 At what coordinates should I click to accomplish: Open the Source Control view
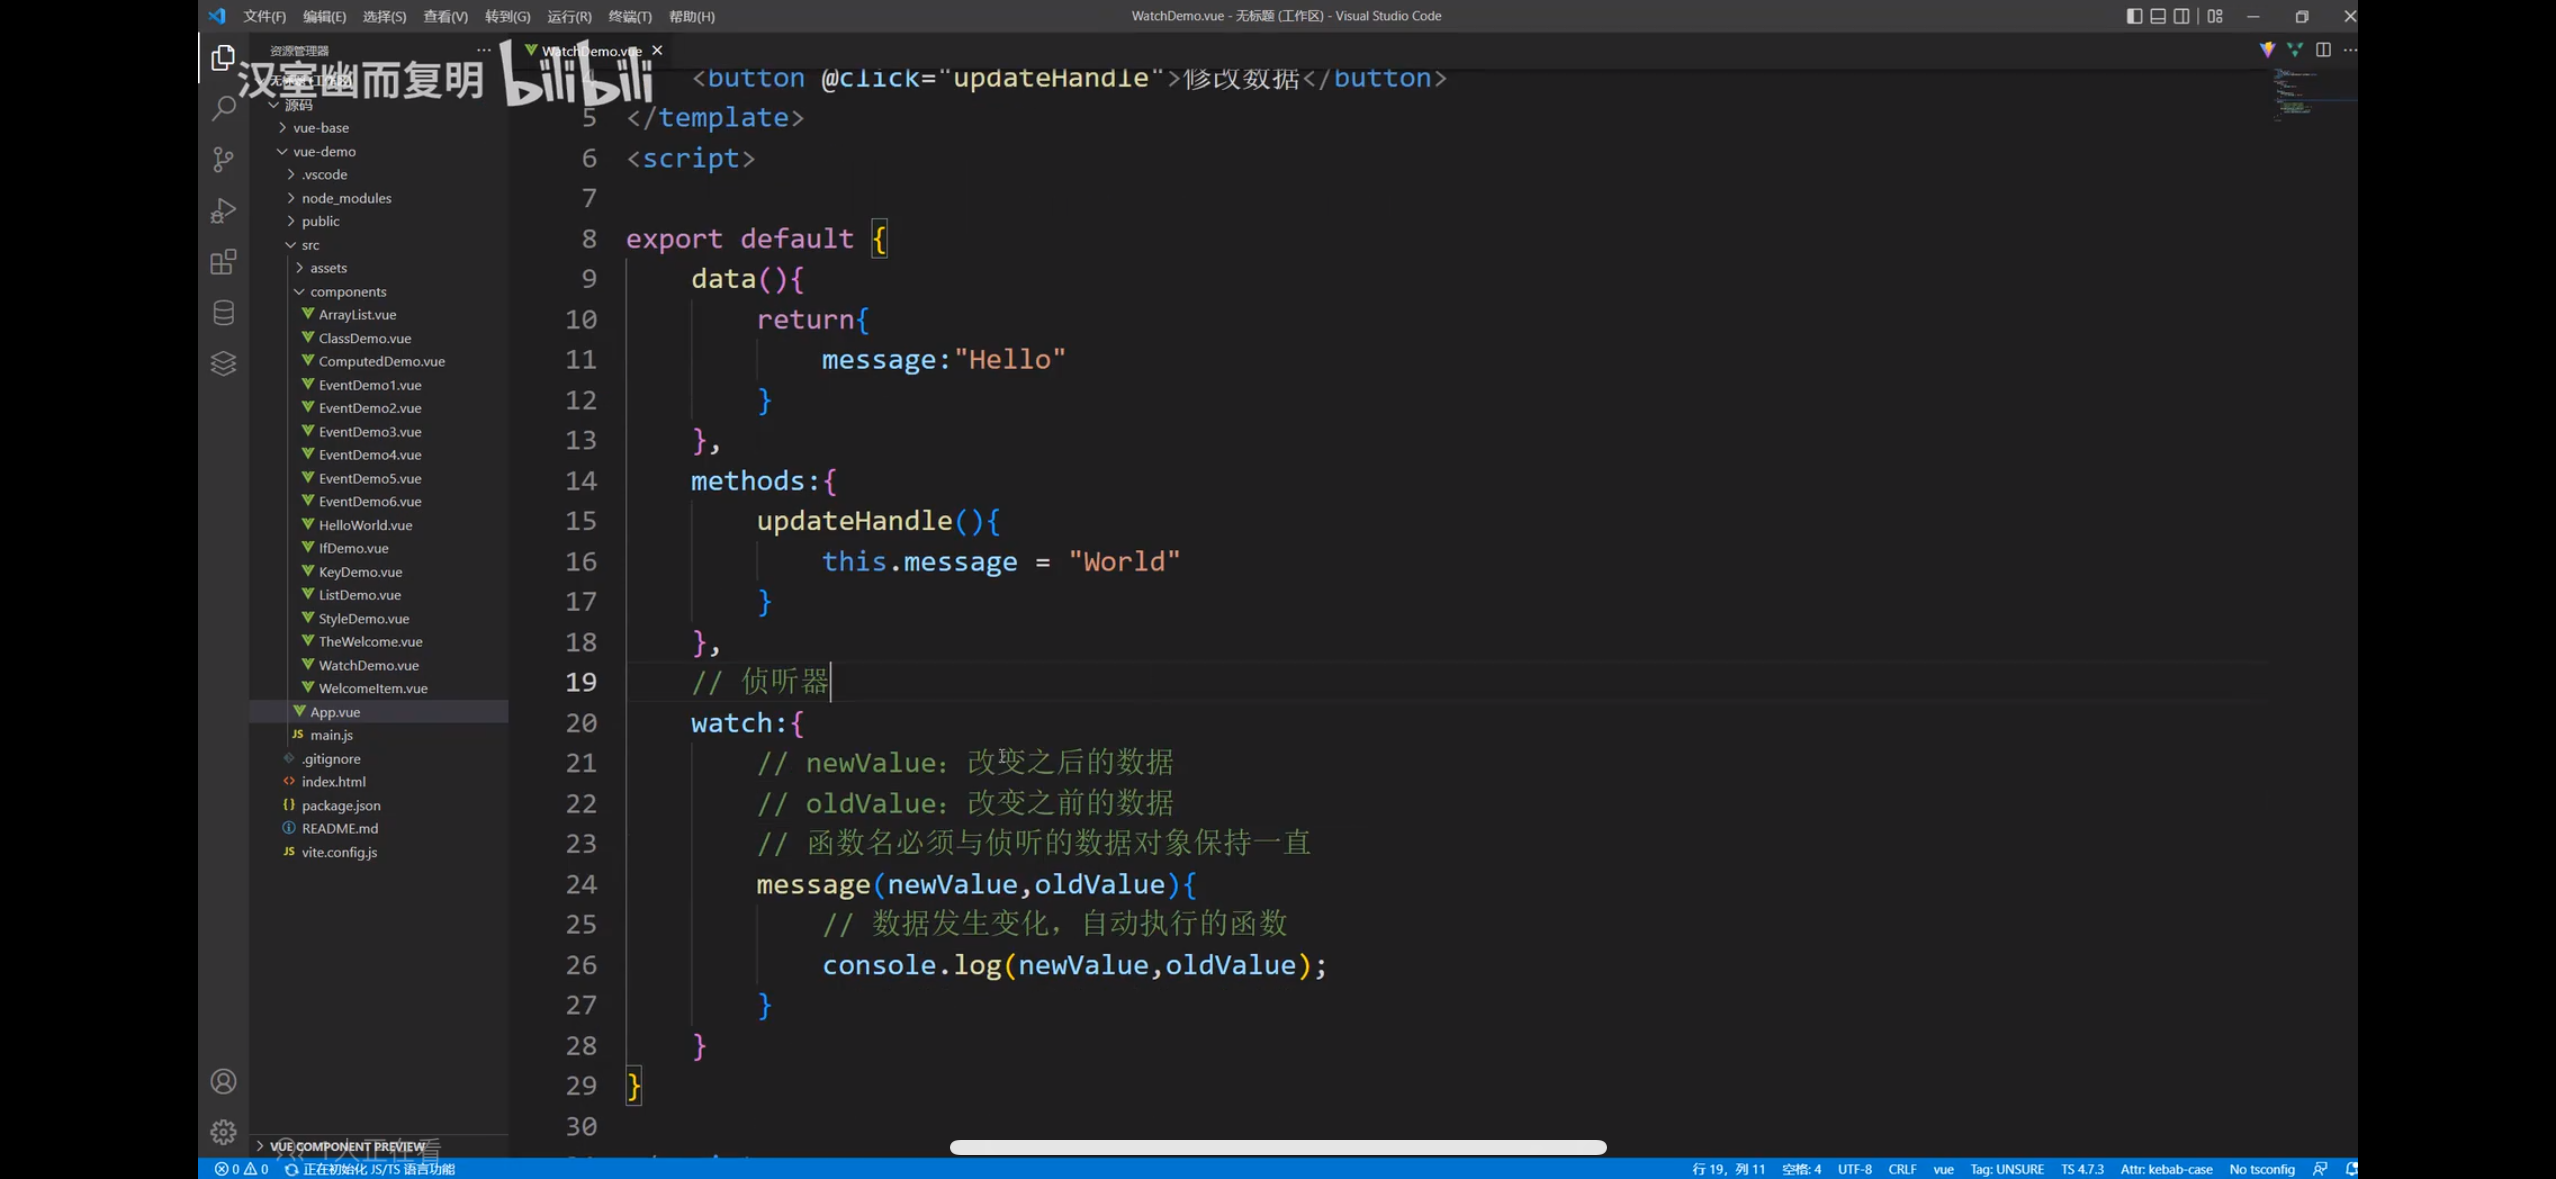(x=223, y=159)
